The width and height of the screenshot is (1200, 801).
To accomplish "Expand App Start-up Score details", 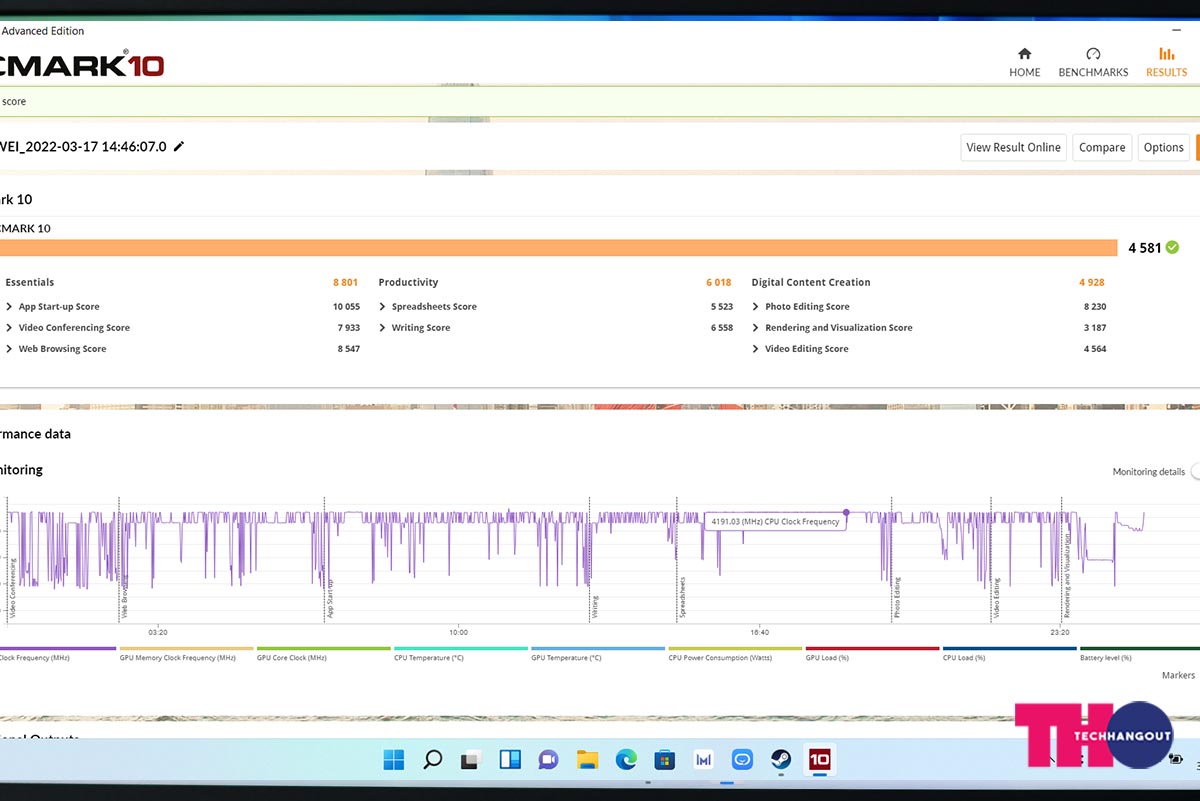I will tap(9, 307).
